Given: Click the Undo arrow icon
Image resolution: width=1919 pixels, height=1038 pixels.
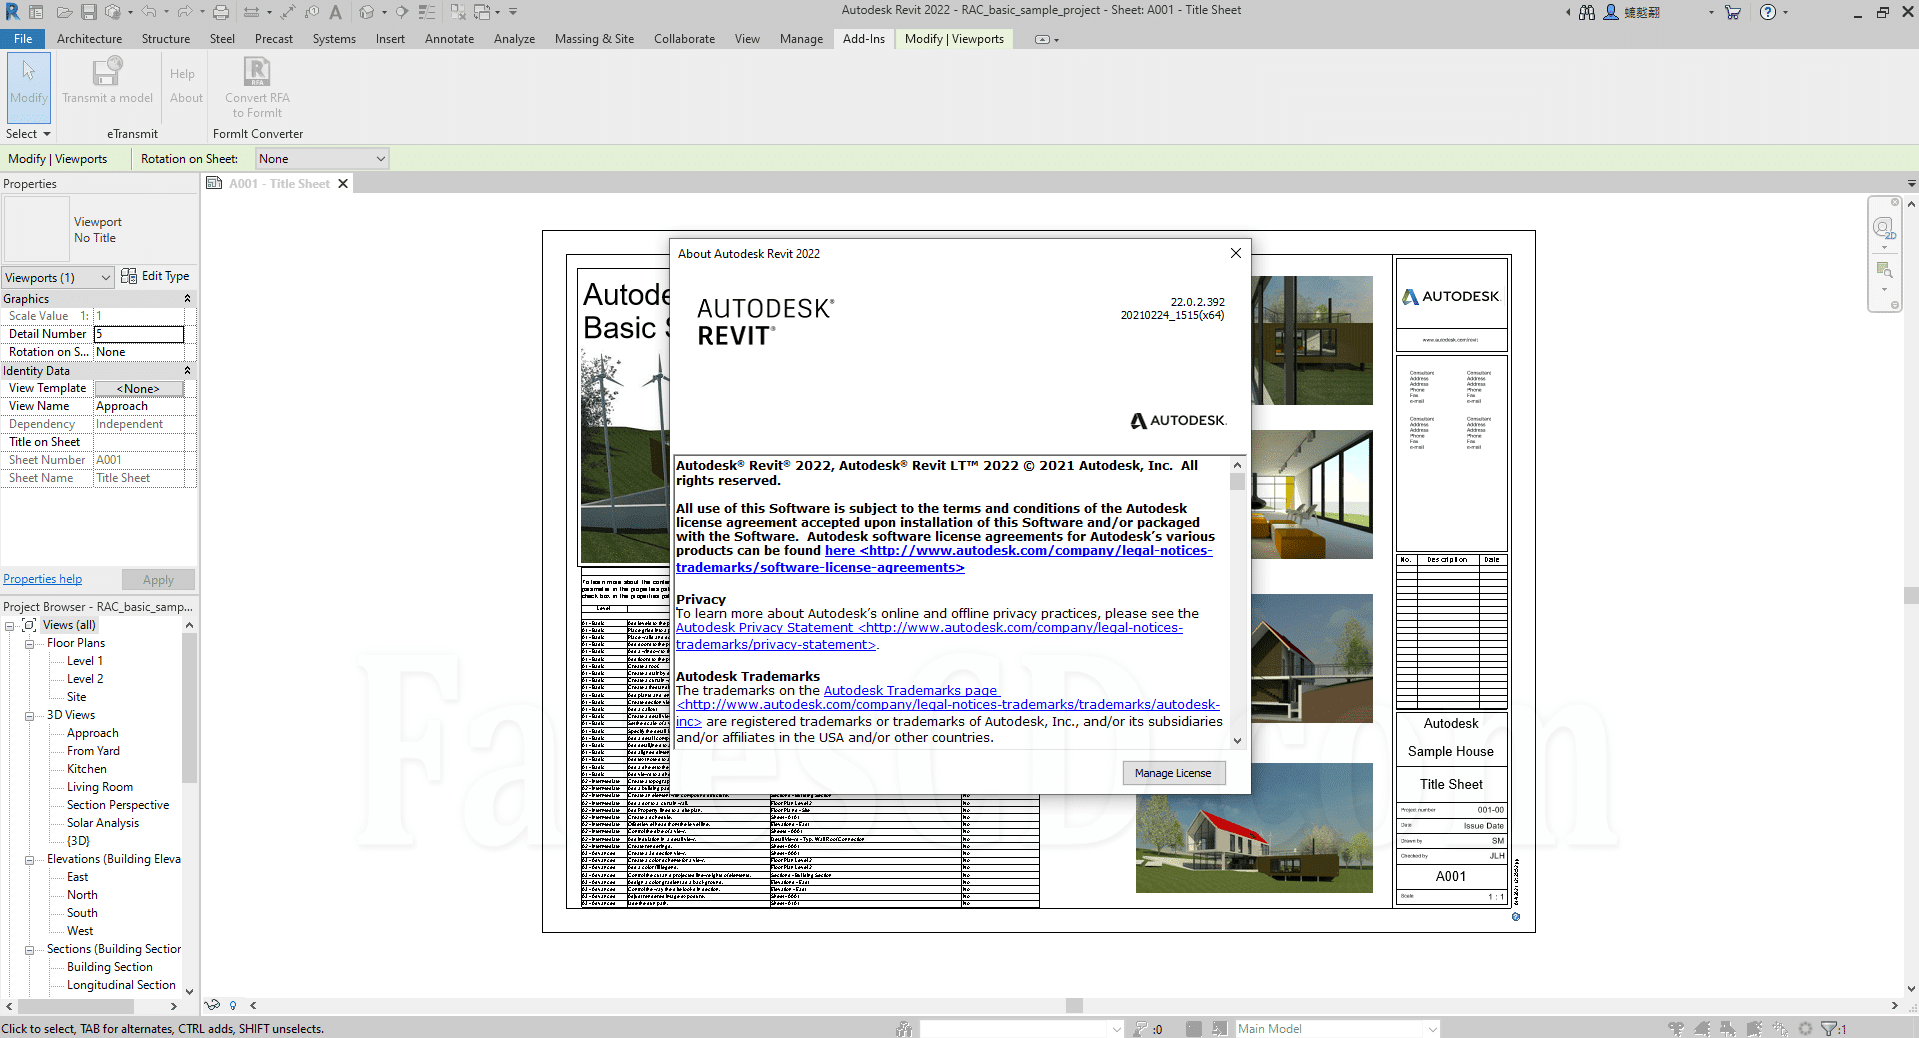Looking at the screenshot, I should click(148, 12).
